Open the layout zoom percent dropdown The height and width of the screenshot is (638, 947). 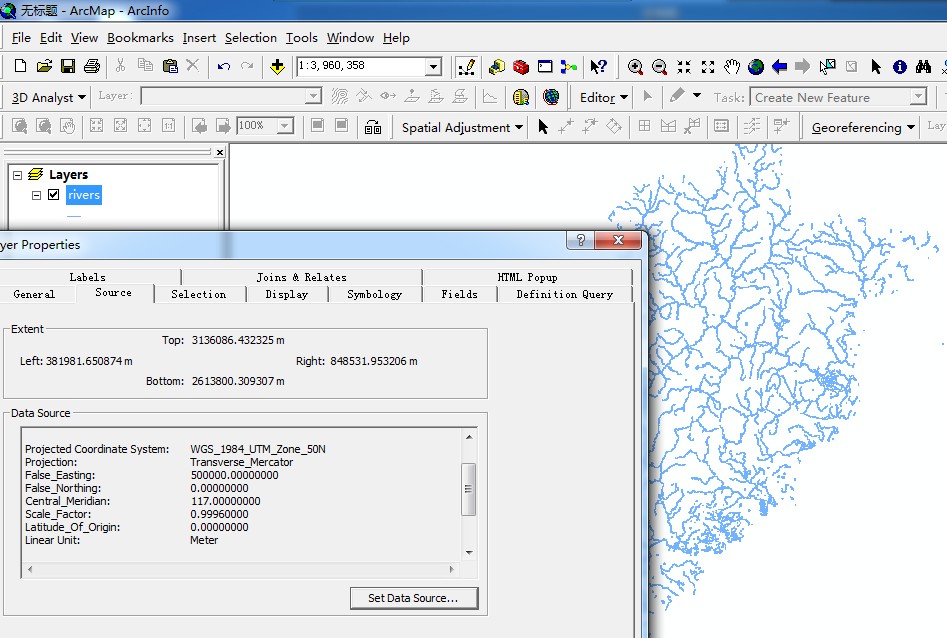(285, 126)
